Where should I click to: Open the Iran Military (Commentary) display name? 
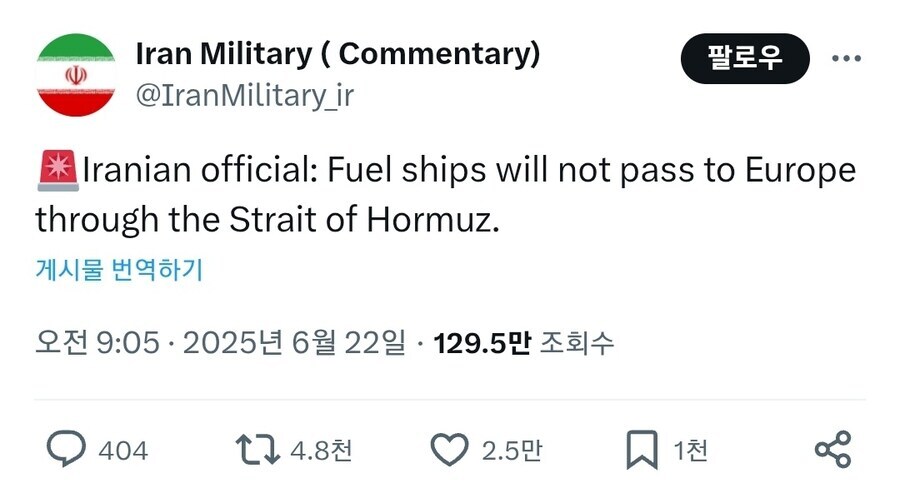click(x=338, y=54)
